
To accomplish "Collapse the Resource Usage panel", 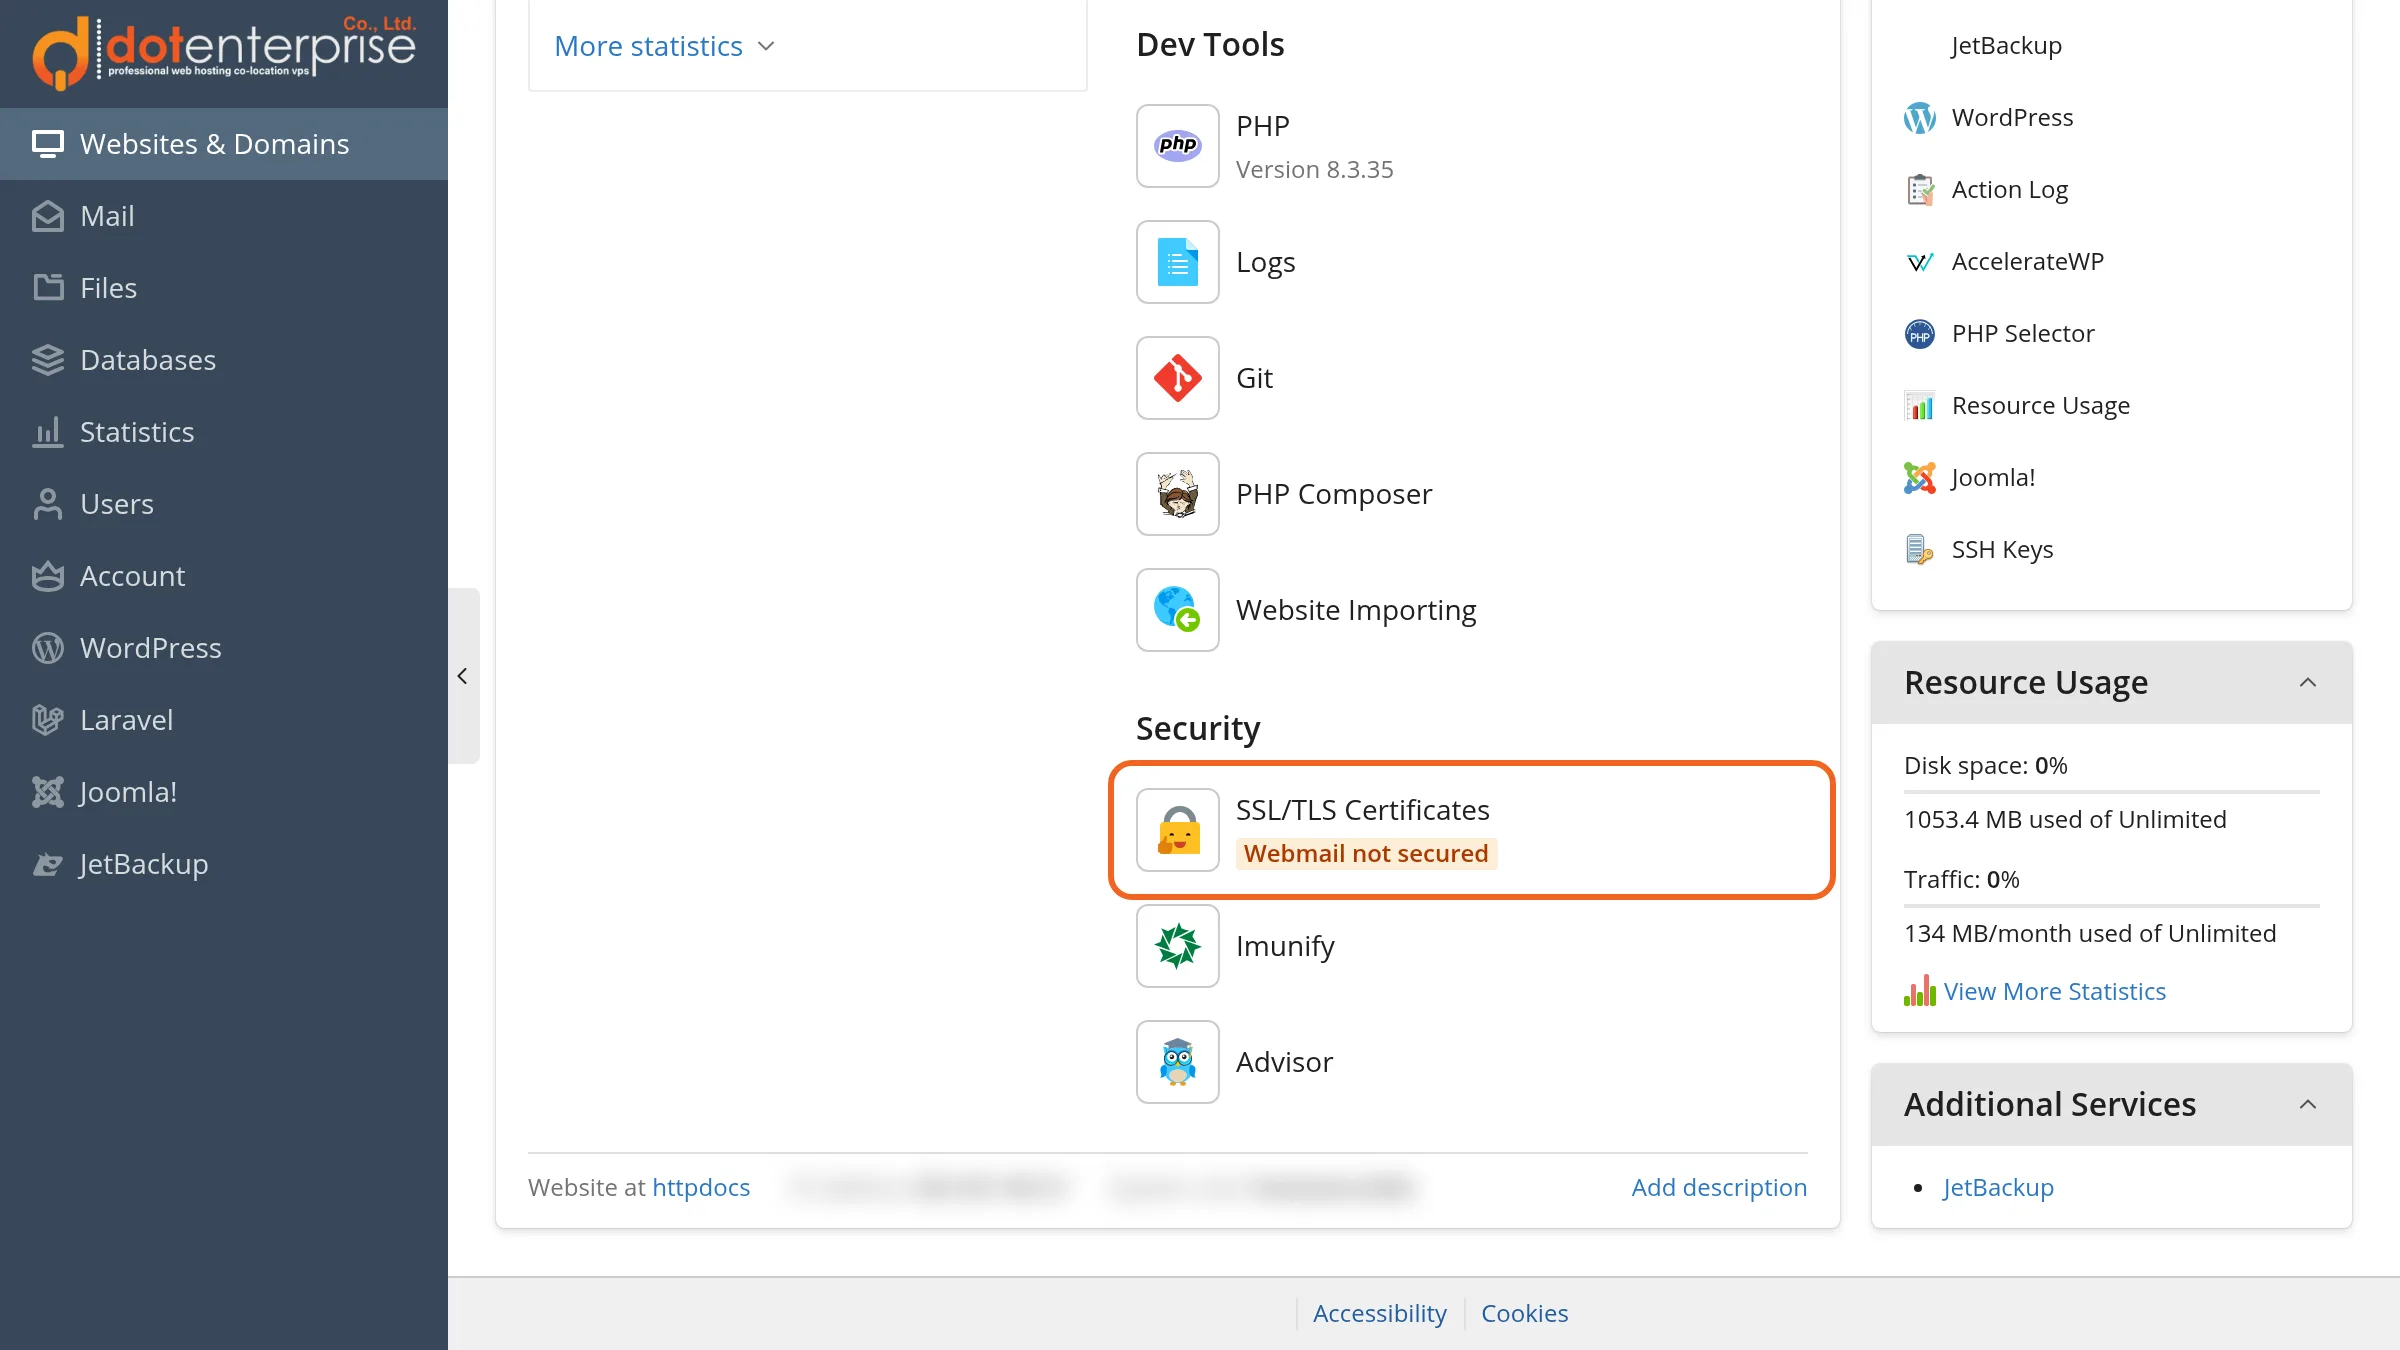I will [x=2308, y=682].
